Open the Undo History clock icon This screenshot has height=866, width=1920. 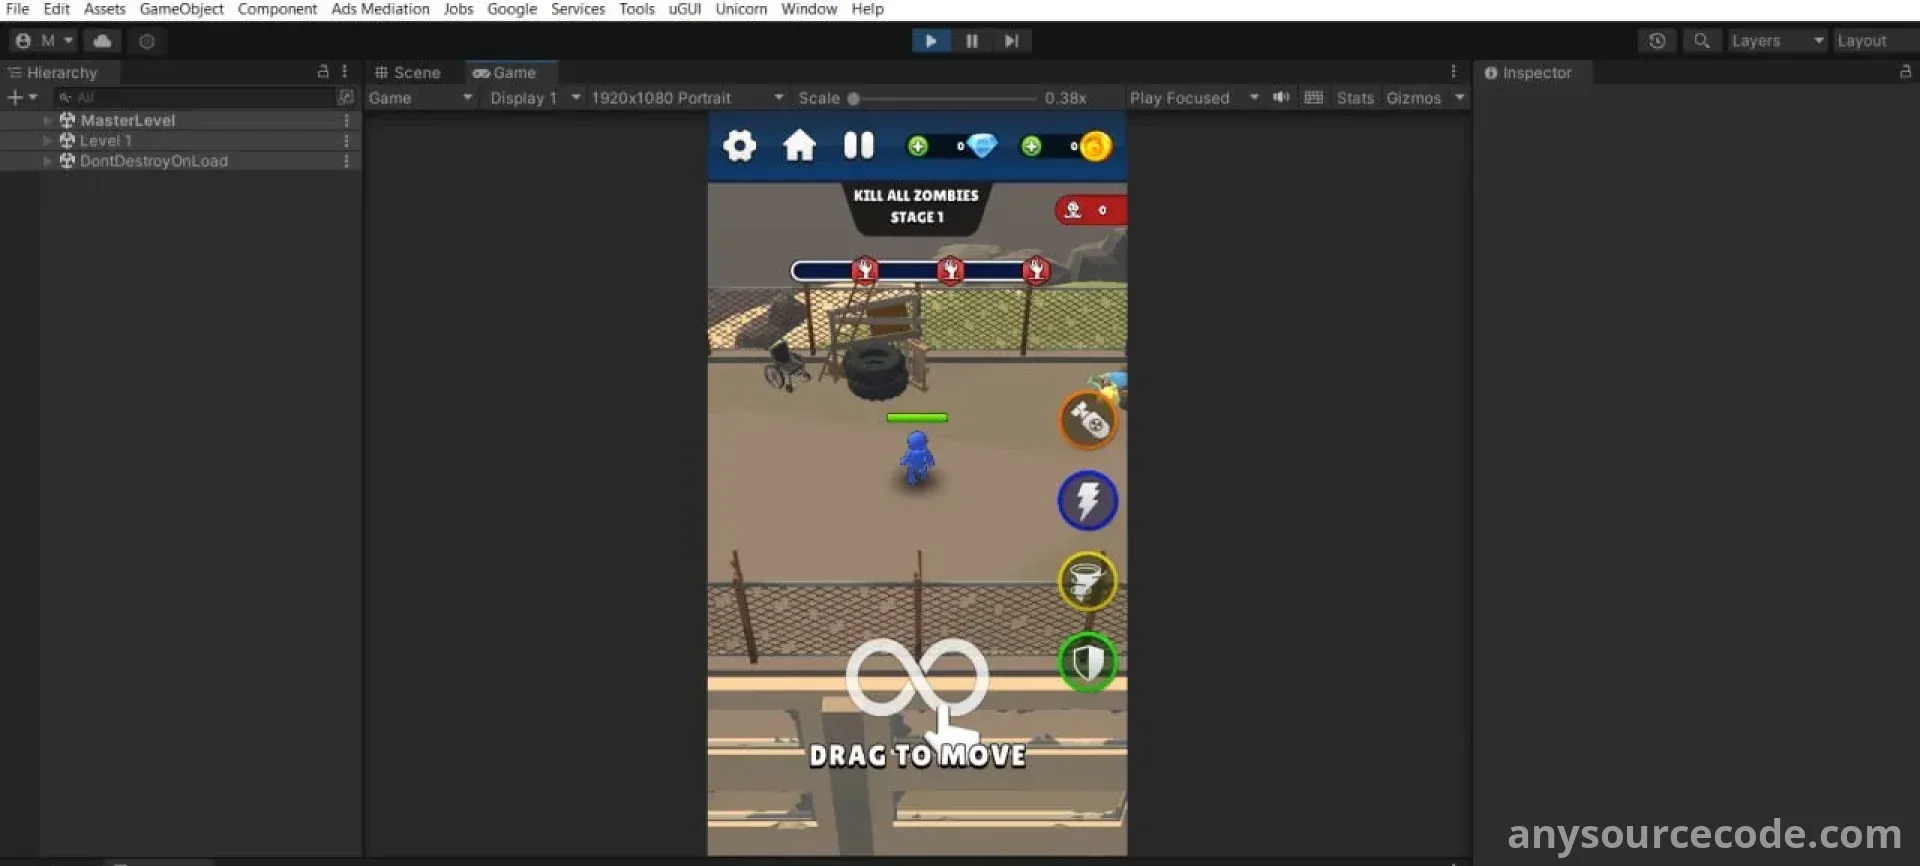[1657, 41]
